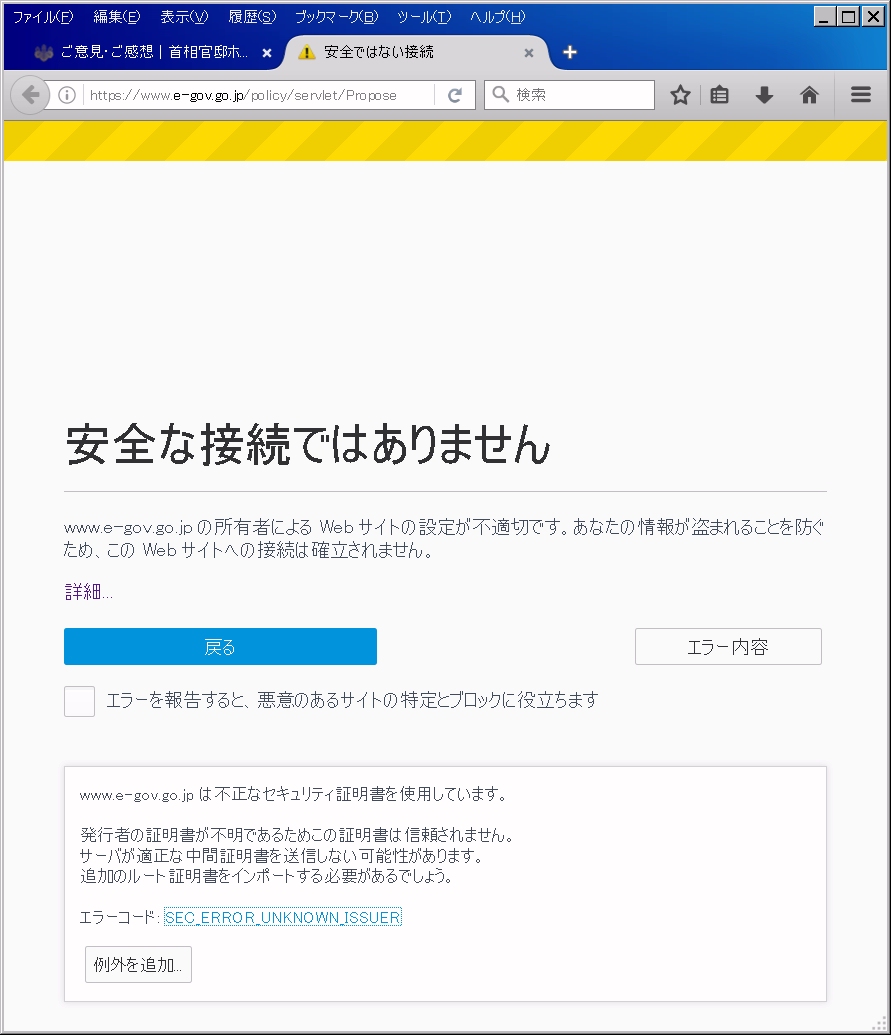Go to the home page icon
Viewport: 891px width, 1035px height.
[809, 95]
